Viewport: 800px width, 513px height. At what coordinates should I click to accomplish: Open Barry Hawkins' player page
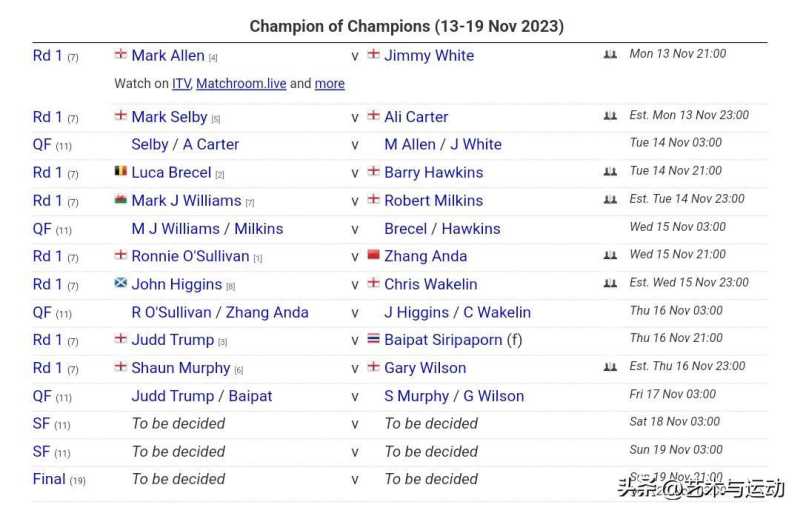[x=433, y=172]
